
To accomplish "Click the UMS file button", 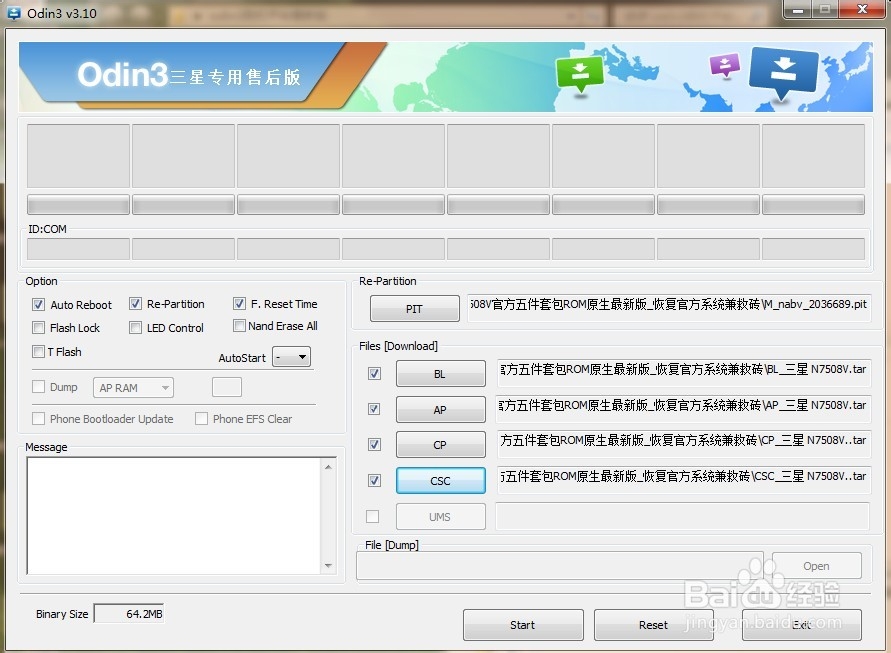I will pos(440,517).
